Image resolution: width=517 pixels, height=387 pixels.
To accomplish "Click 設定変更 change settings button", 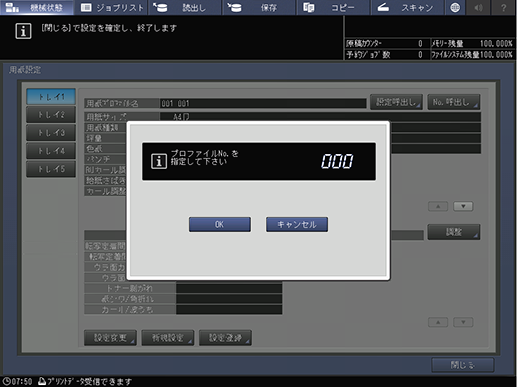I will tap(110, 338).
